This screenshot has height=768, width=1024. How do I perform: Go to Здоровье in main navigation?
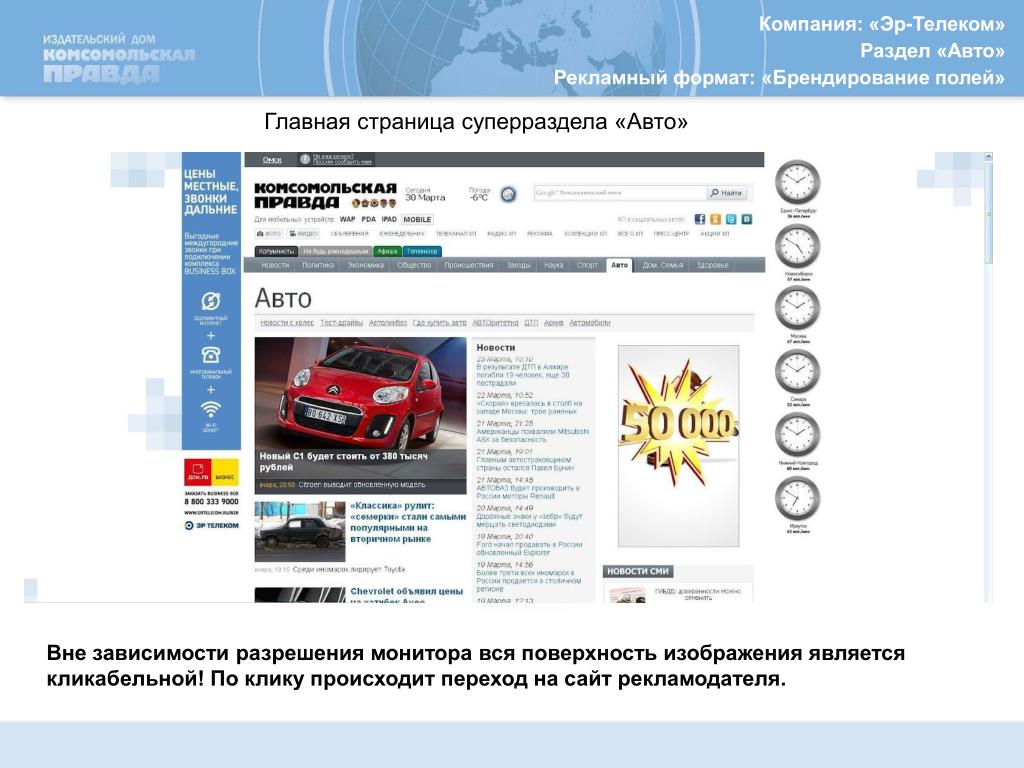point(712,265)
